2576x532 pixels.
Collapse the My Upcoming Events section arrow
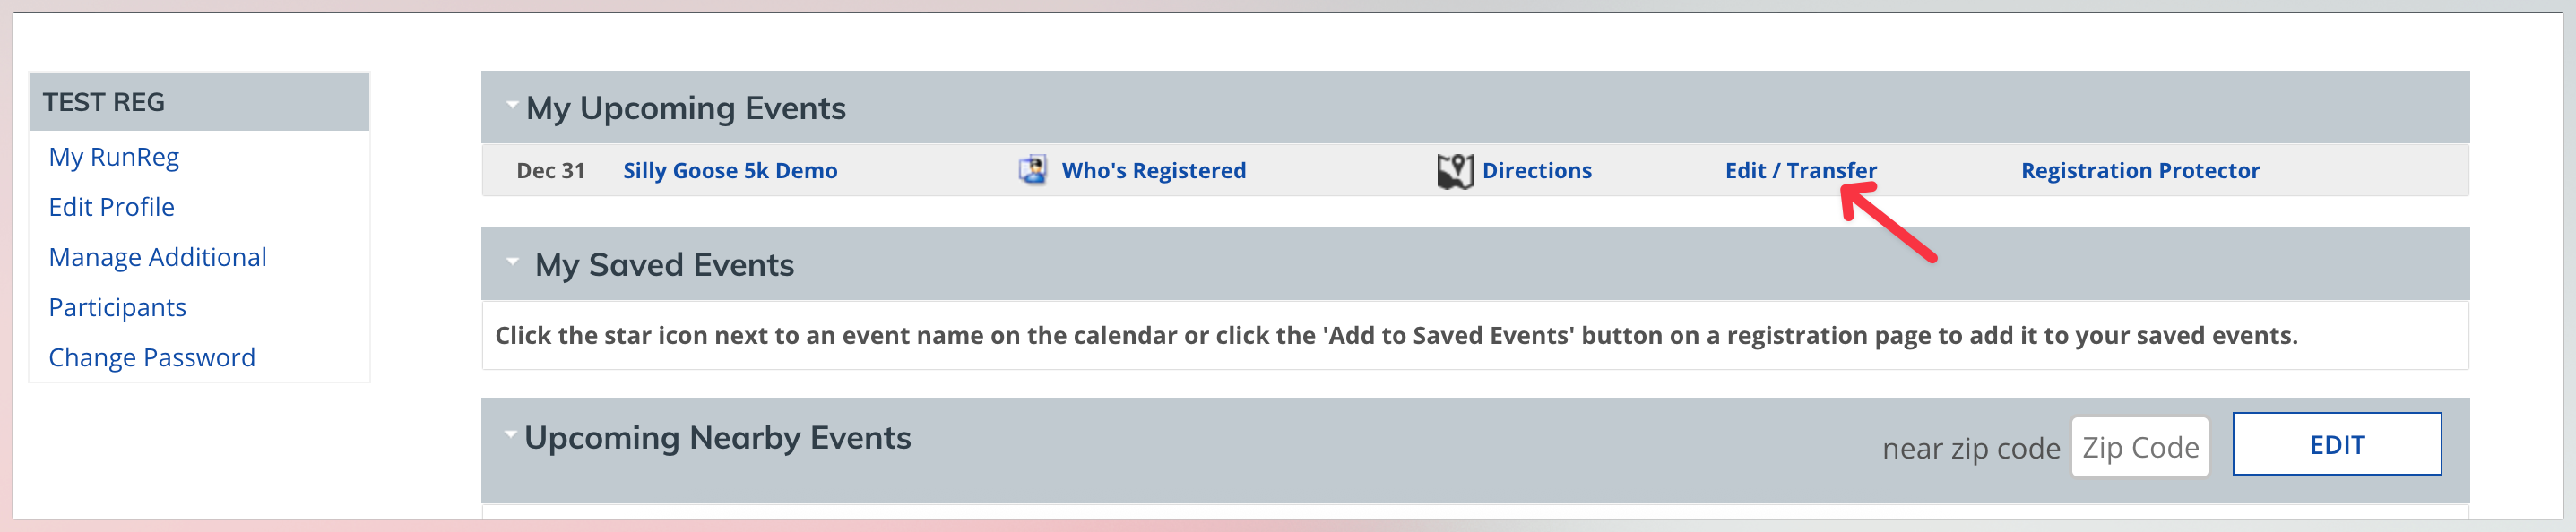click(512, 104)
